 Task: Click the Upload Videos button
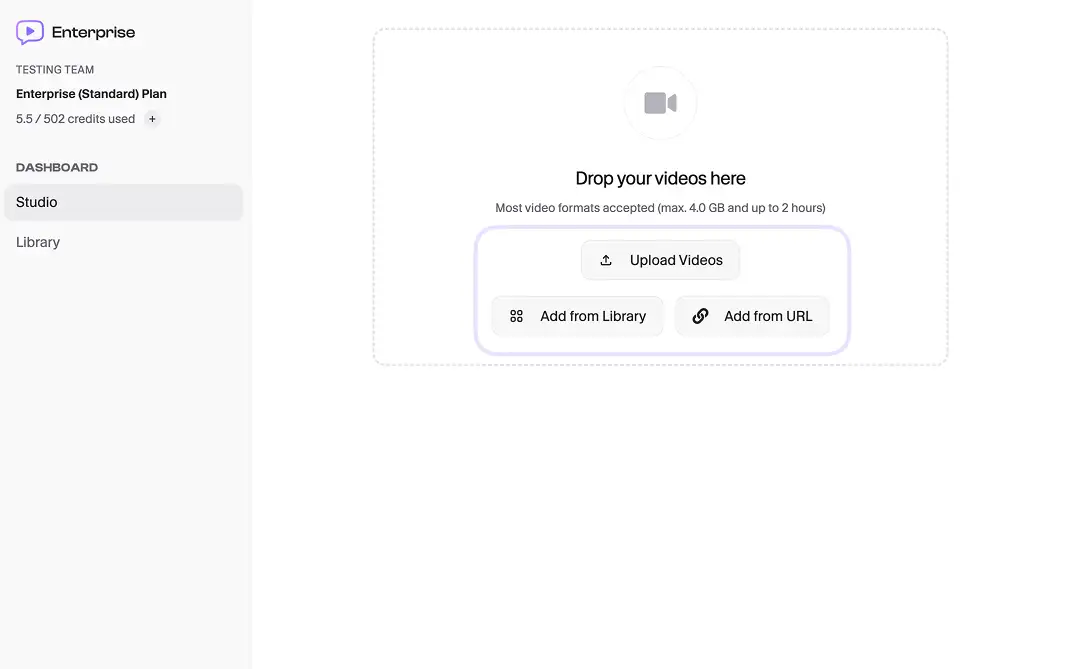660,259
